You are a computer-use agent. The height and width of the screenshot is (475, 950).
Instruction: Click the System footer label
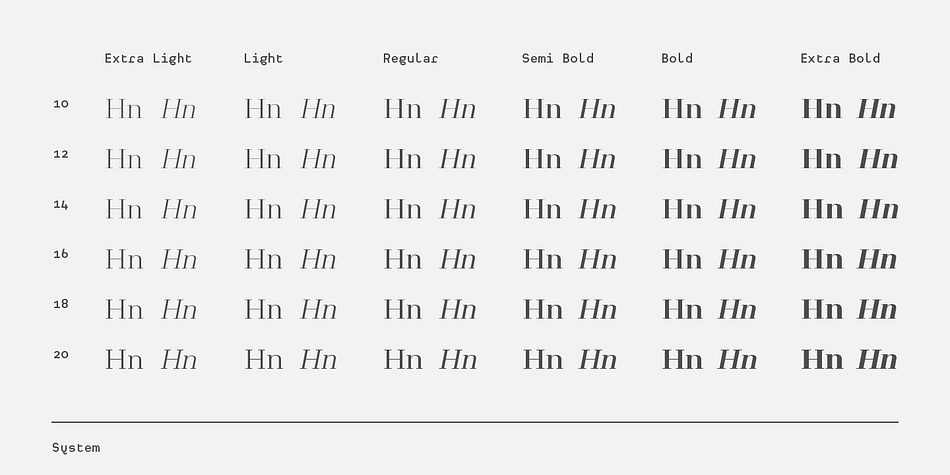tap(76, 448)
